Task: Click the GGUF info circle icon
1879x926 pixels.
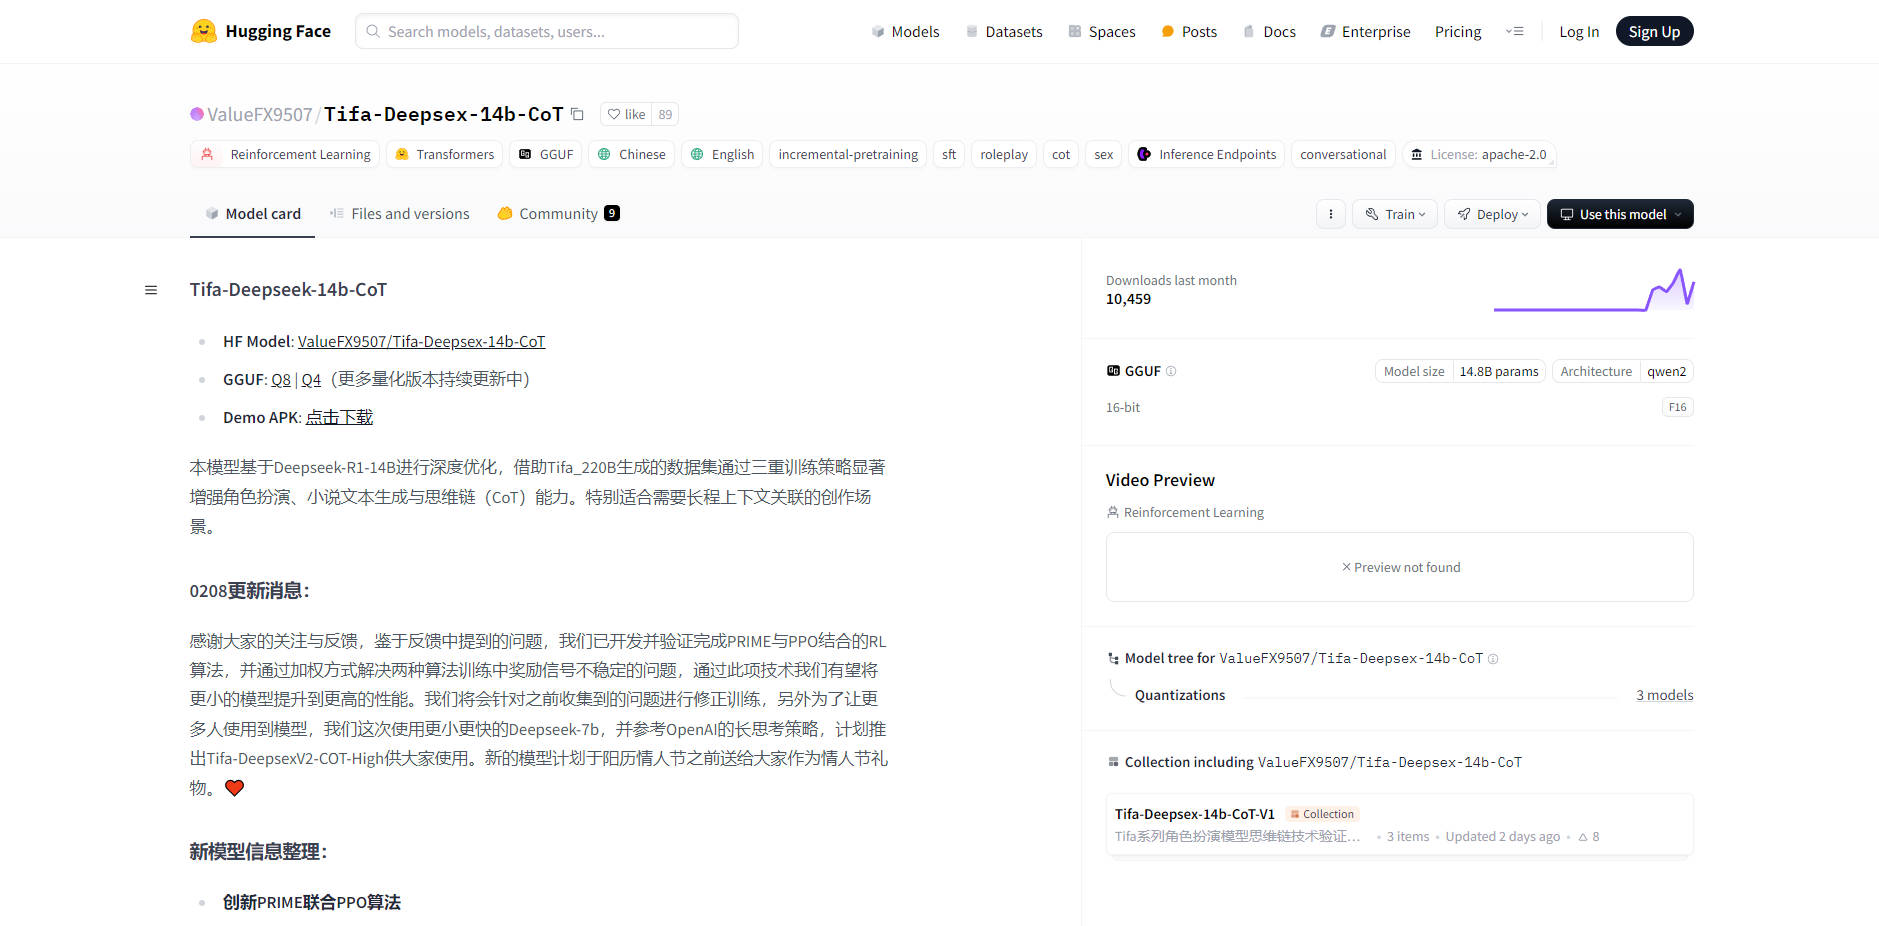Action: click(x=1171, y=371)
